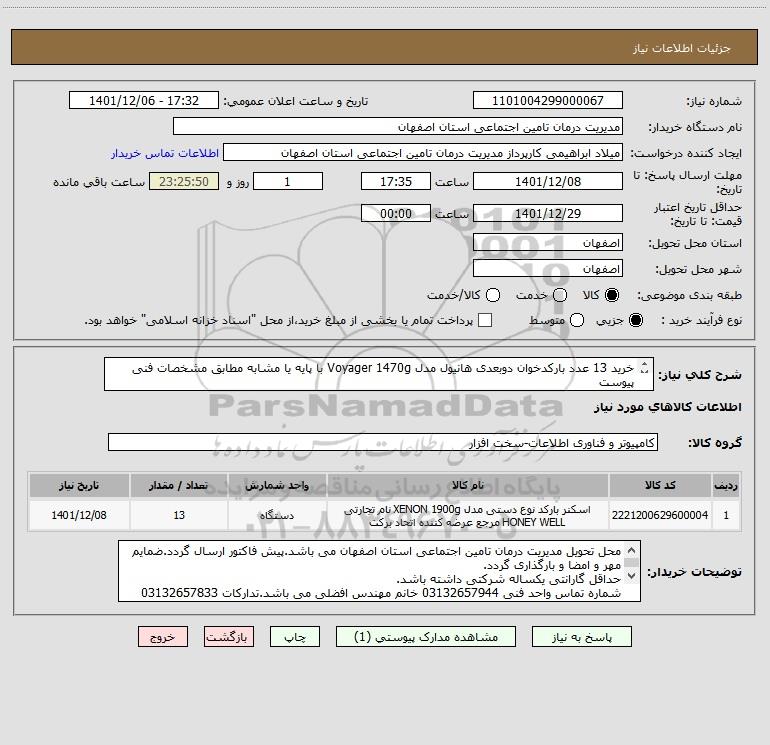Click the quantity 13 cell
This screenshot has width=770, height=745.
tap(179, 515)
